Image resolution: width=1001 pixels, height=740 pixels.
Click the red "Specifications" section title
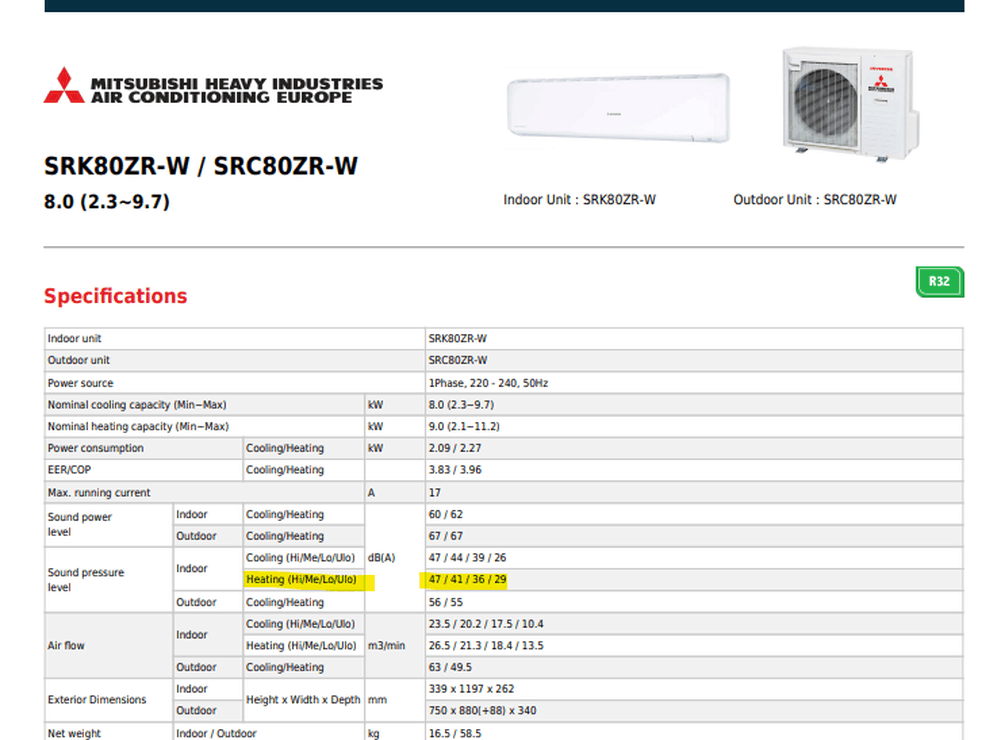point(116,296)
